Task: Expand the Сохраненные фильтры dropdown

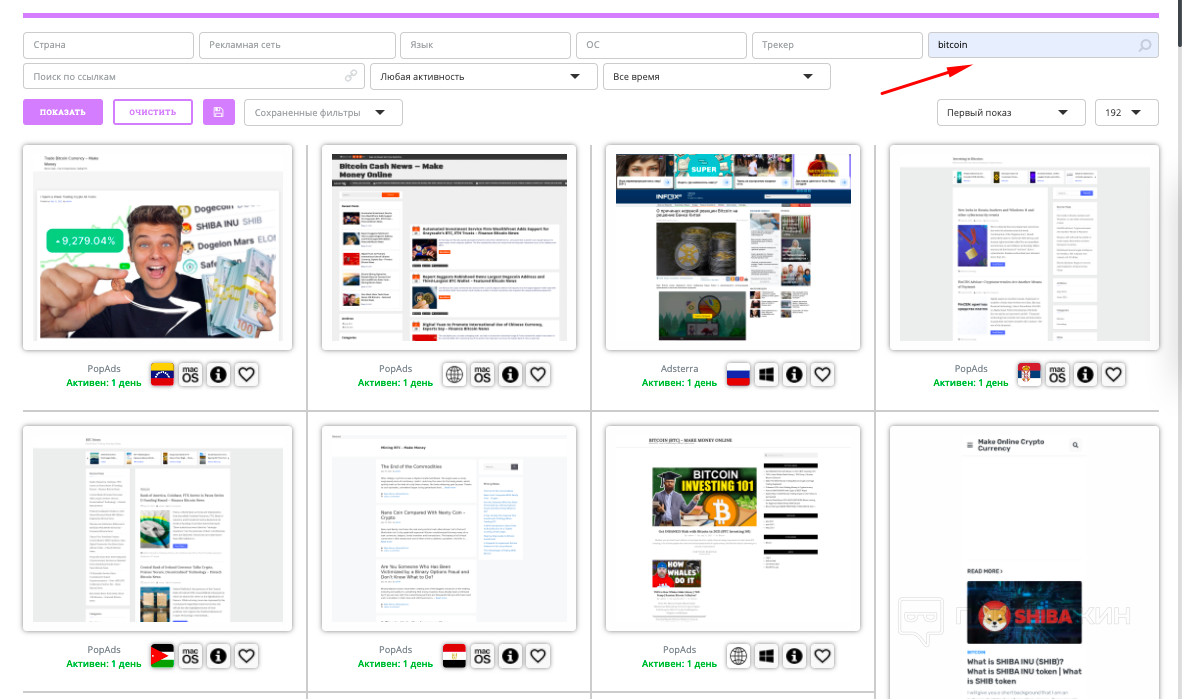Action: click(323, 112)
